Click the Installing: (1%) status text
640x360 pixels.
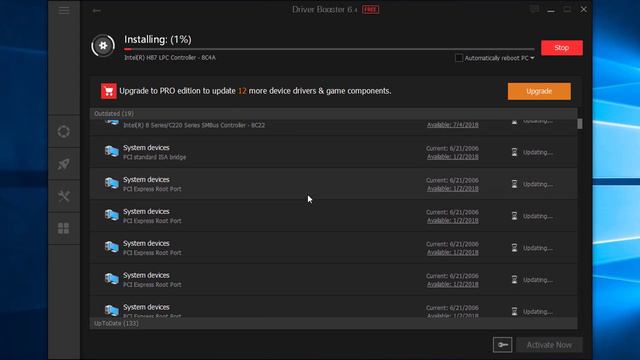[x=158, y=40]
